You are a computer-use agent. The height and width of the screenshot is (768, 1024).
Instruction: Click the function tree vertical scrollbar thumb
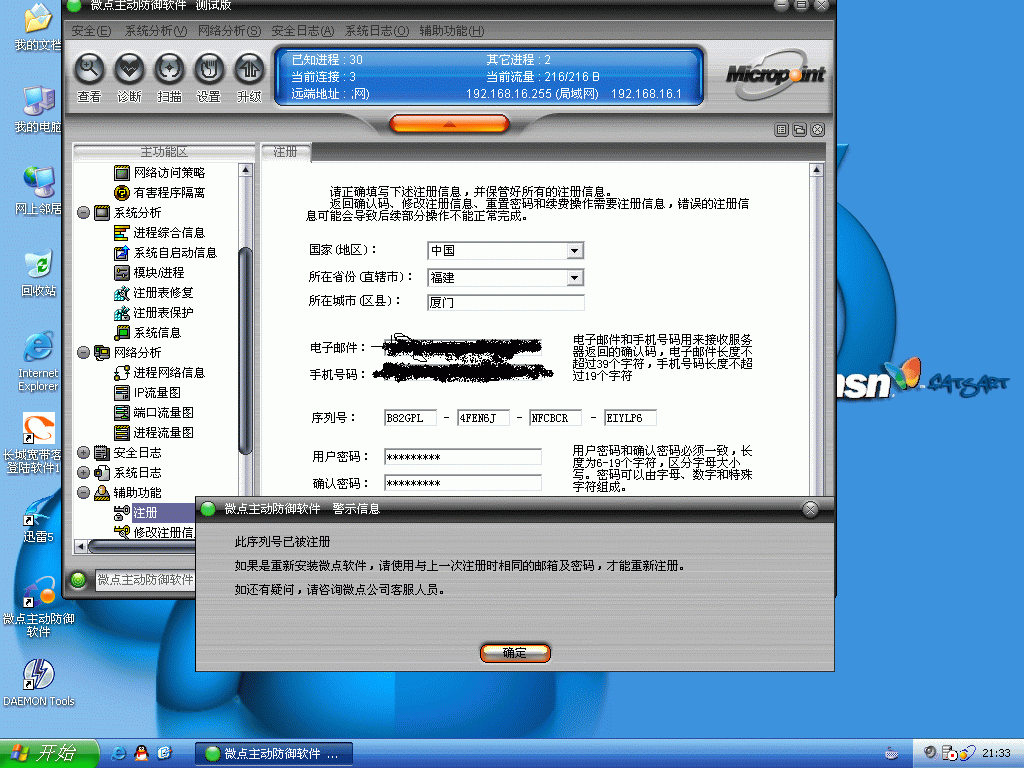[x=246, y=351]
